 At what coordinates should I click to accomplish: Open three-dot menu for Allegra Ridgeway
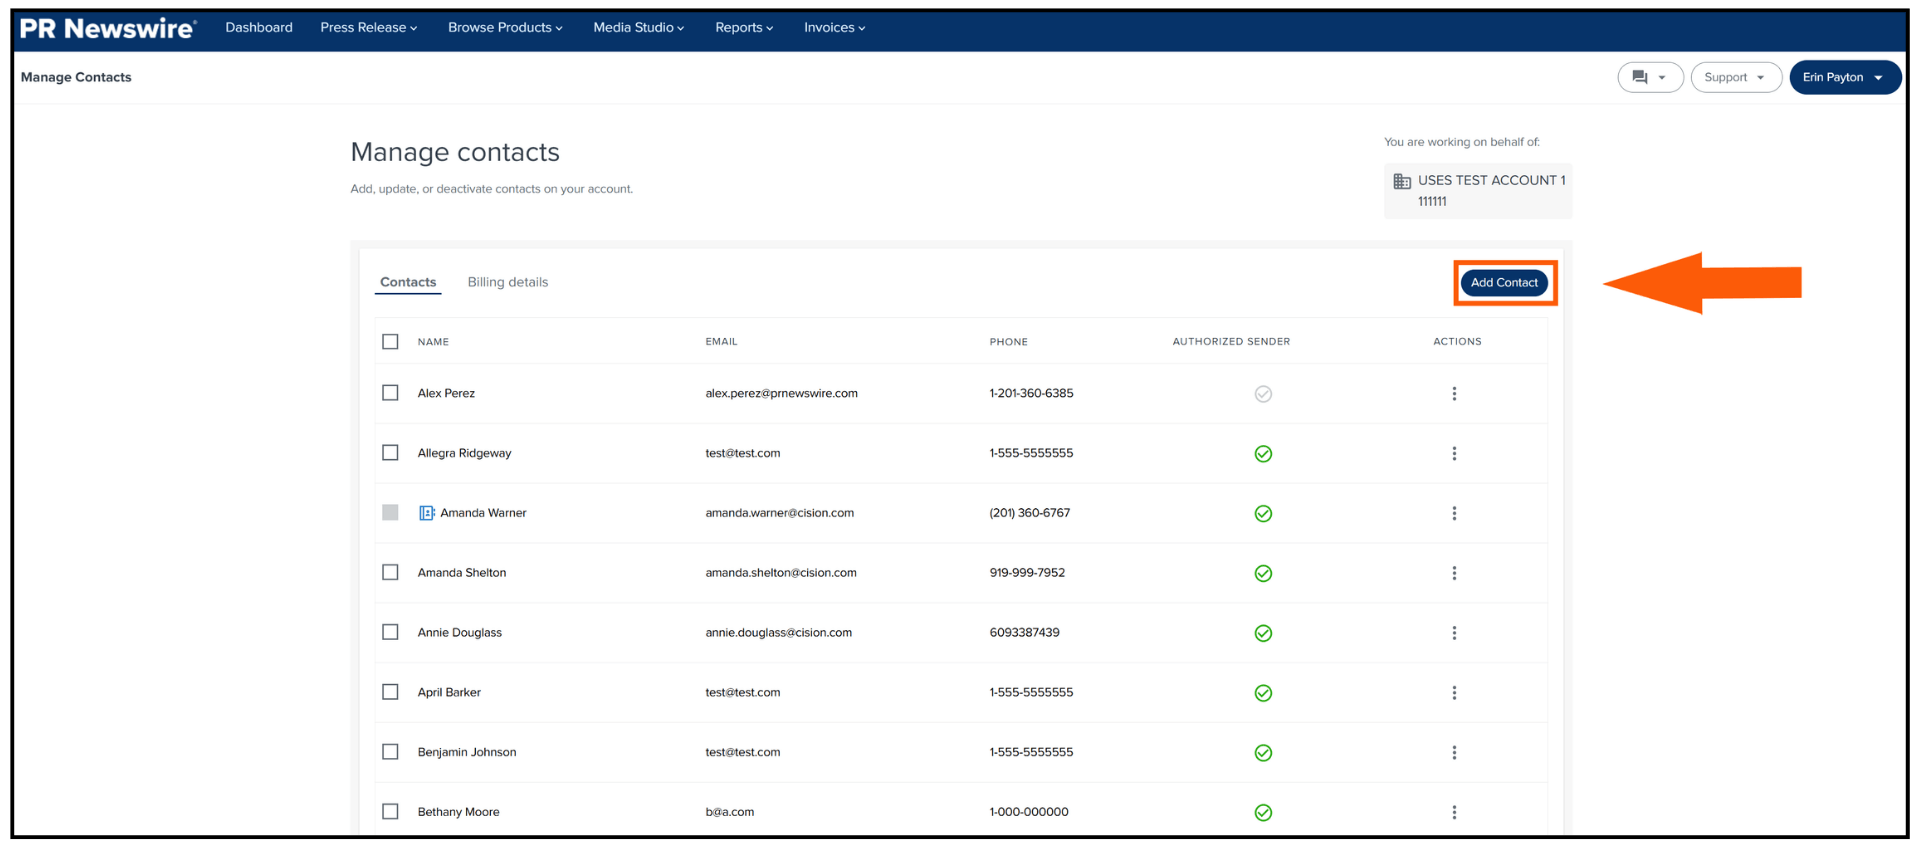[x=1454, y=454]
